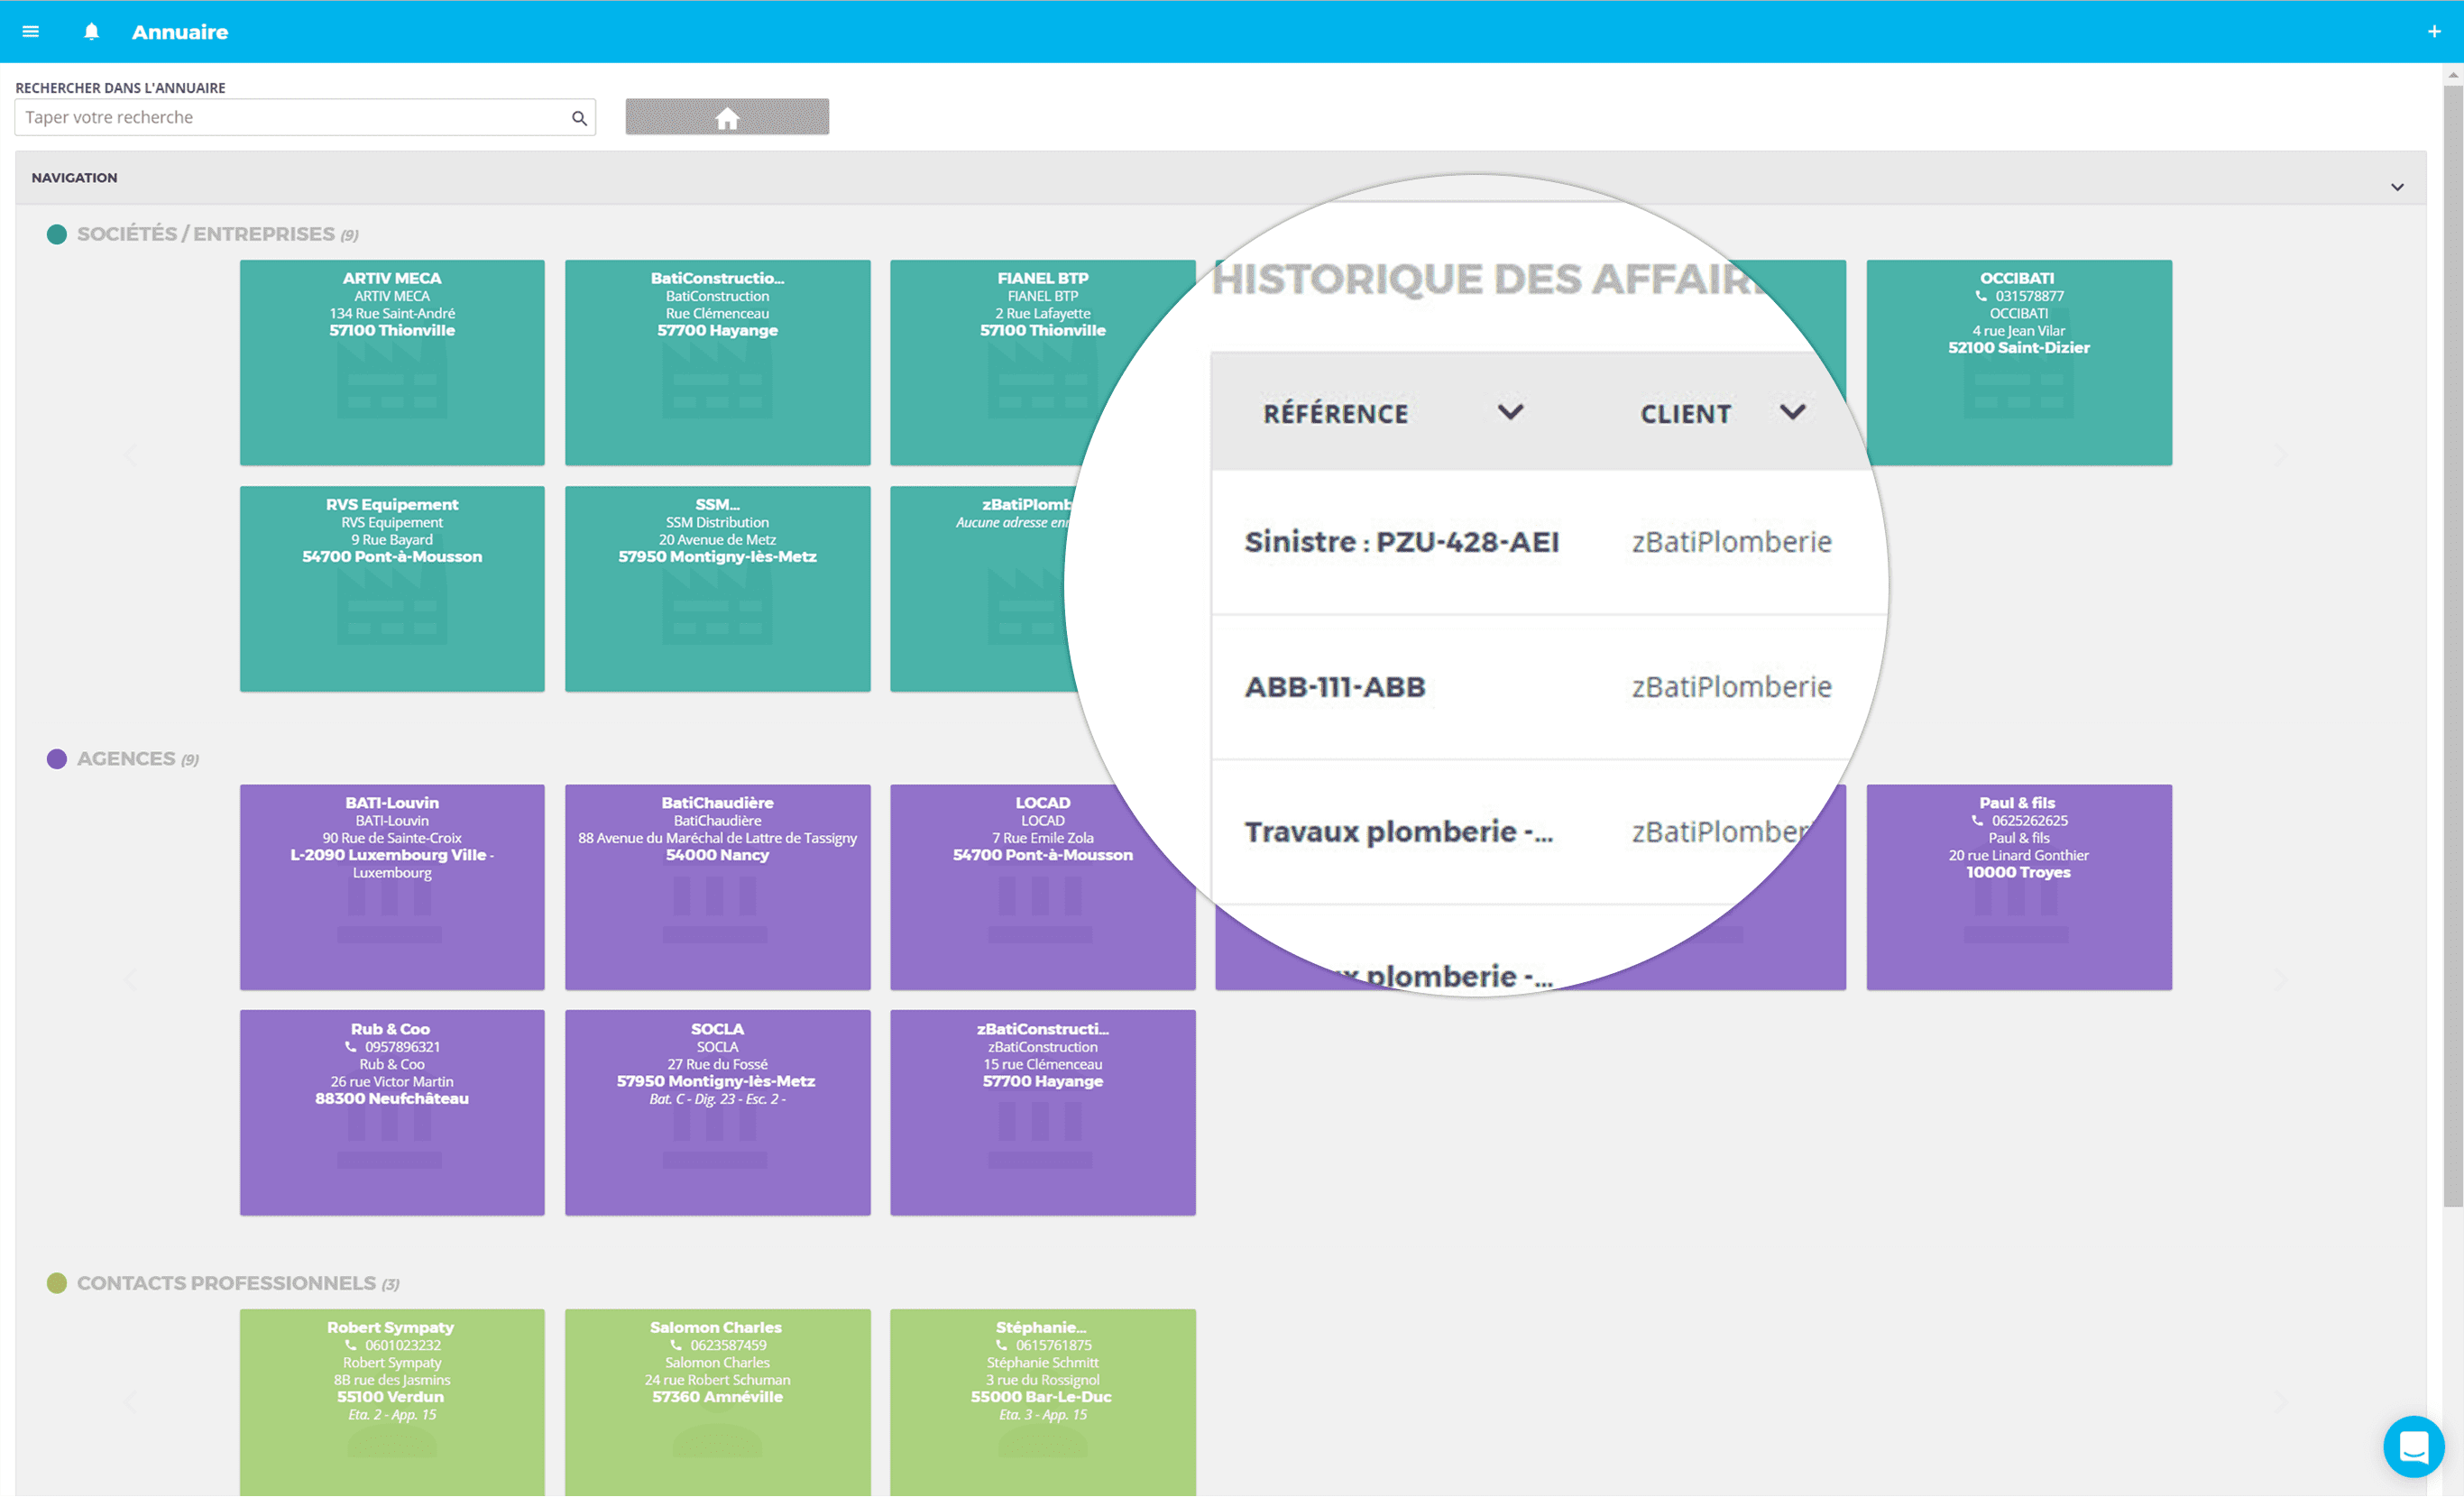This screenshot has height=1497, width=2464.
Task: Click on Sinistre PZU-428-AEI affair
Action: (1401, 540)
